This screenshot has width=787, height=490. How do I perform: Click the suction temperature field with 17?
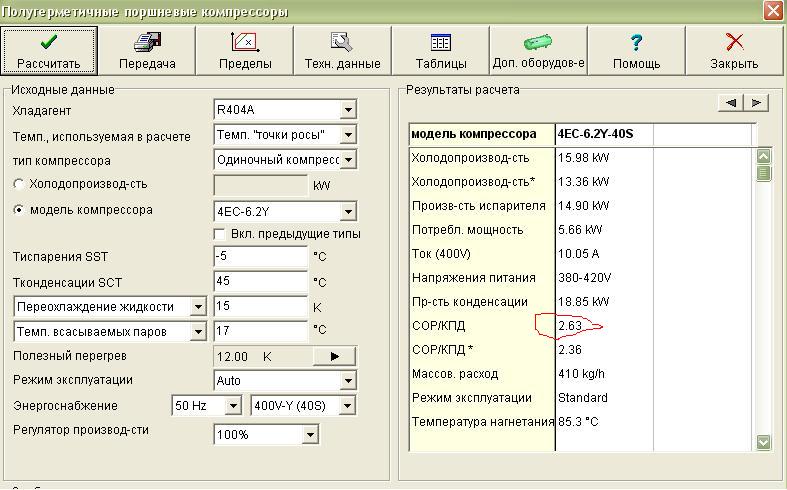tap(260, 331)
